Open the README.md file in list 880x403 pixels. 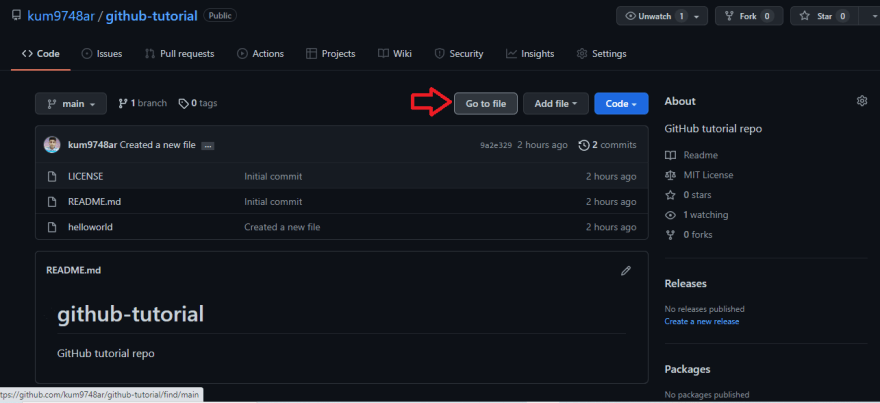pyautogui.click(x=94, y=202)
